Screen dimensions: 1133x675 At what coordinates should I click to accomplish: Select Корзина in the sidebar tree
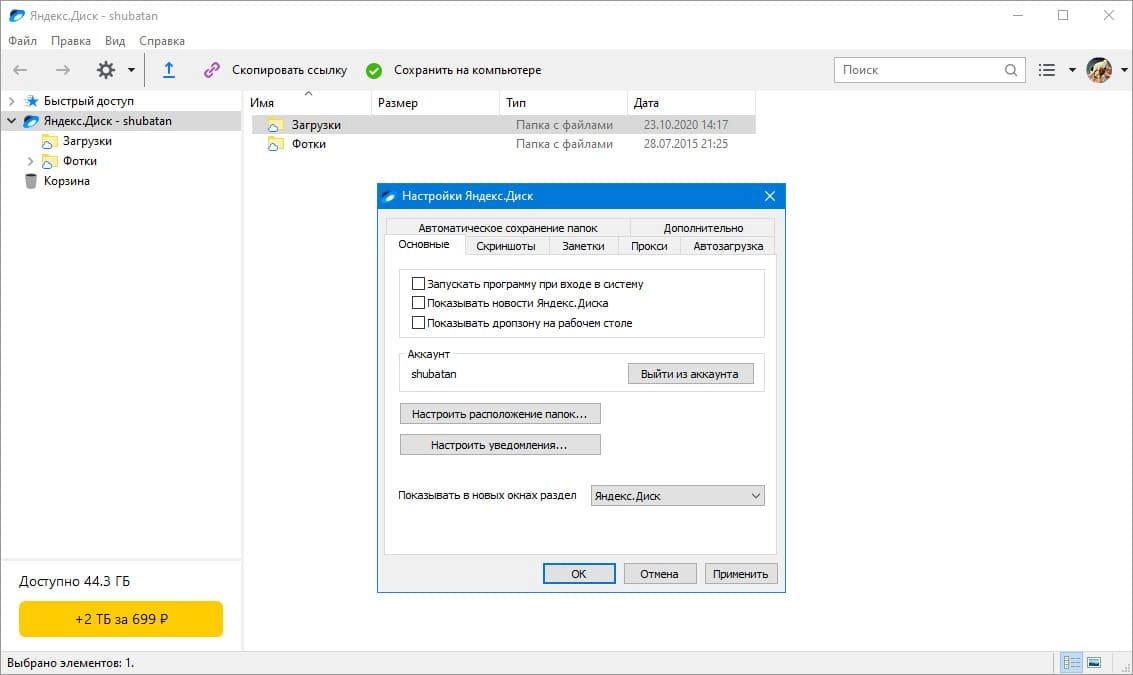tap(66, 181)
